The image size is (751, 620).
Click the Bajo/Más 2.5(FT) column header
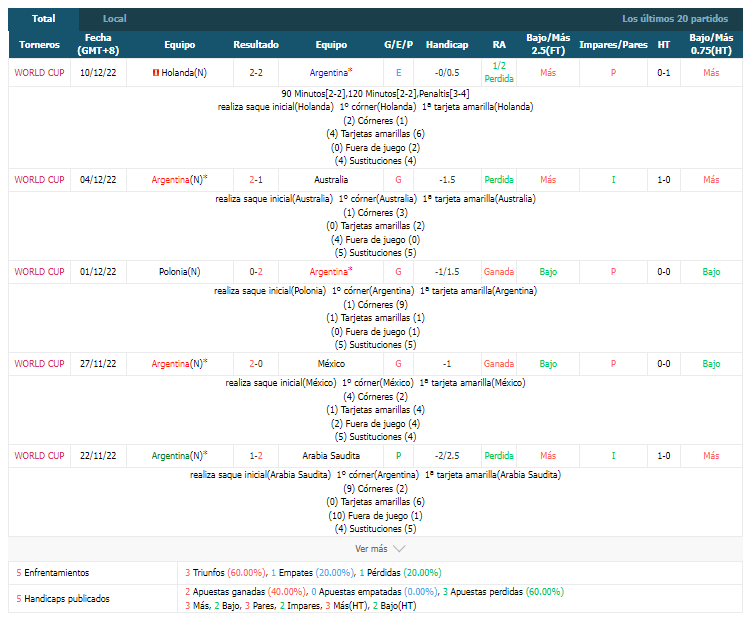coord(548,44)
